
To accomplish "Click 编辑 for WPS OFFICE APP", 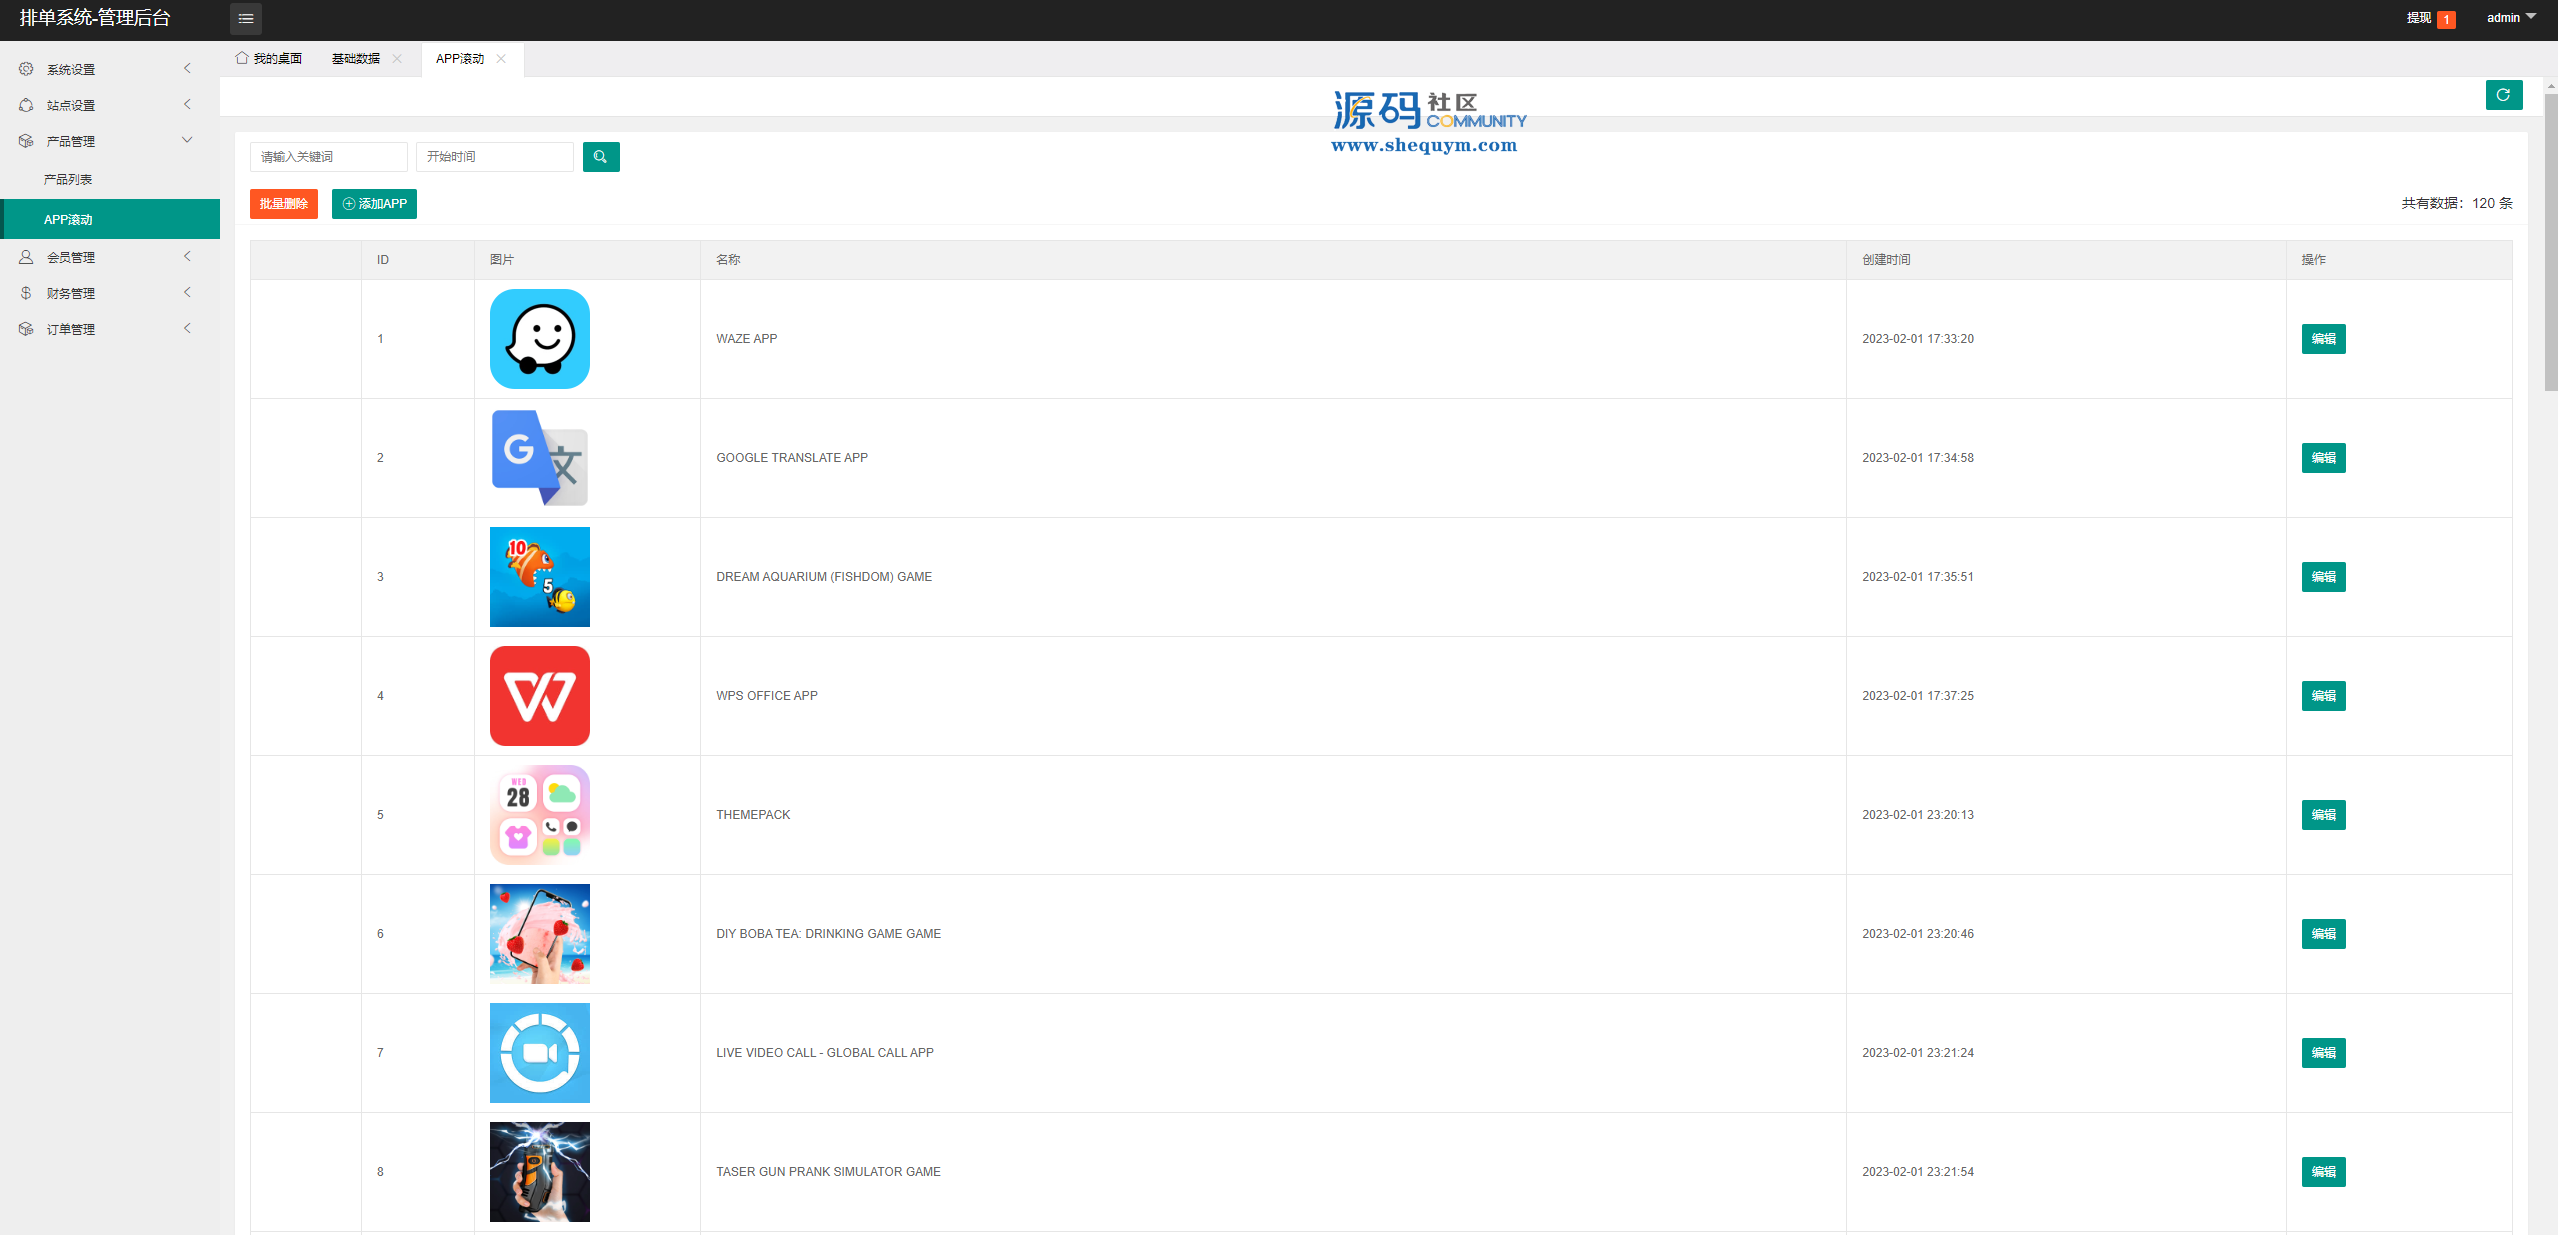I will (x=2324, y=696).
